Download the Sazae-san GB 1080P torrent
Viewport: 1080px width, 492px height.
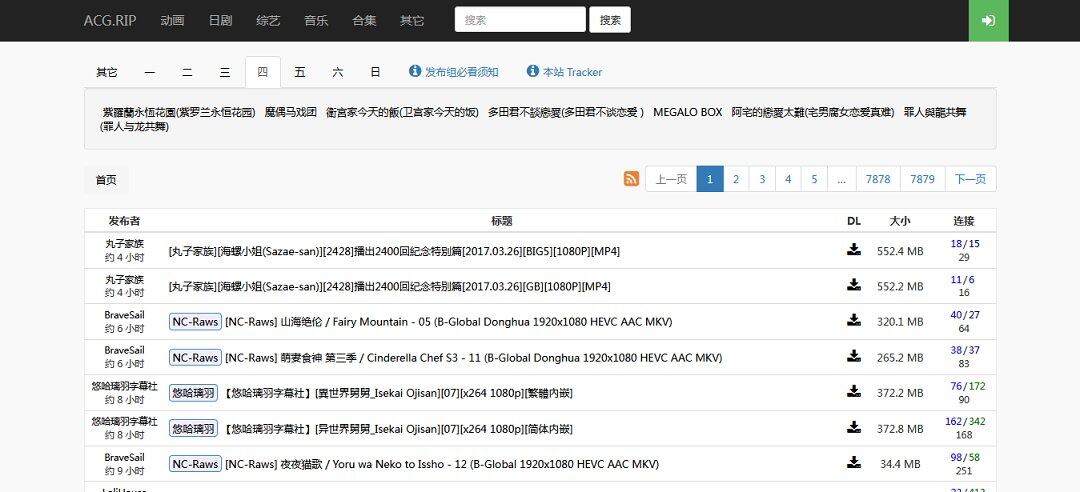[854, 285]
